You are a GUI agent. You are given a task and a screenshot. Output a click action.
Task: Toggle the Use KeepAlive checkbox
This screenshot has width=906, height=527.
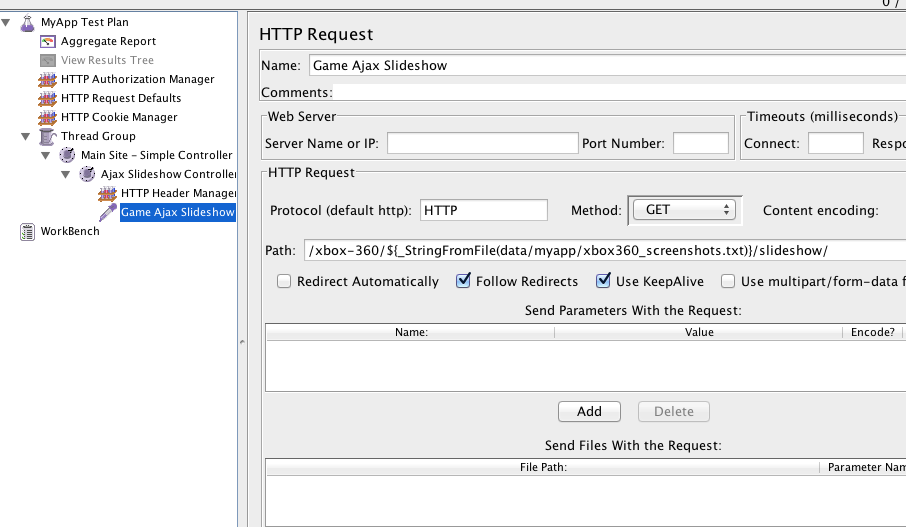coord(603,282)
